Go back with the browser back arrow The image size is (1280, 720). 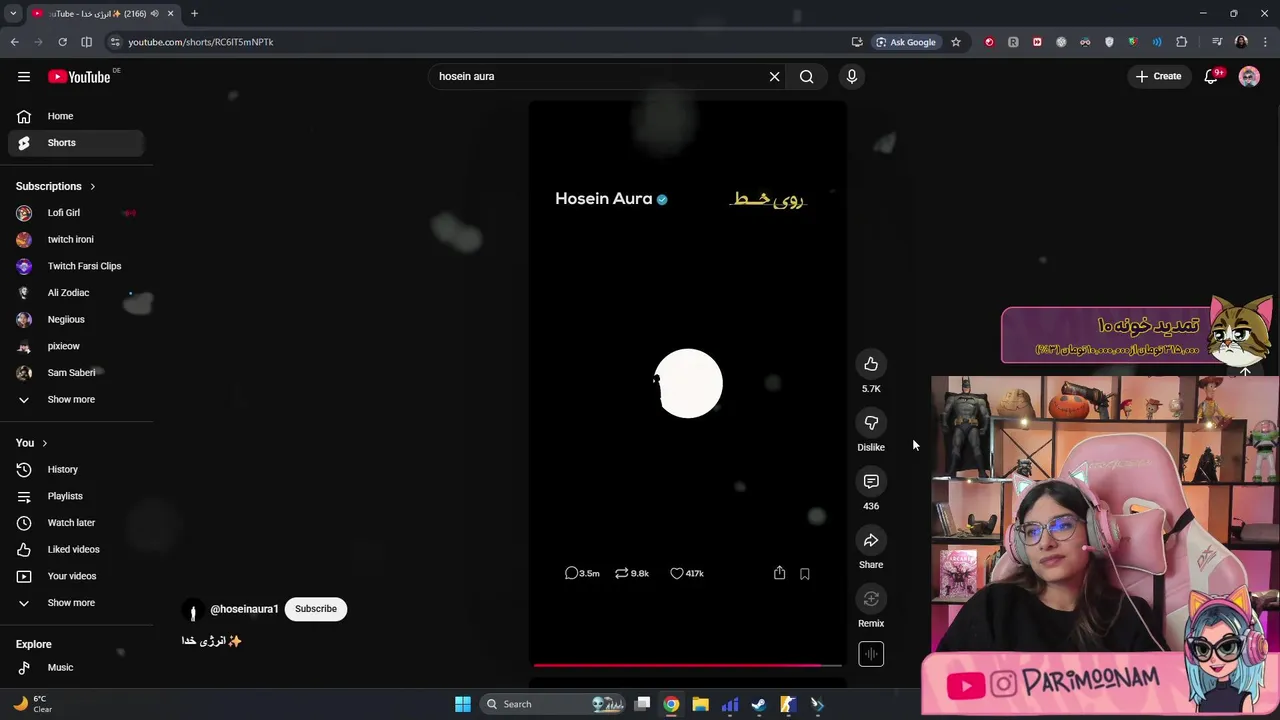coord(14,42)
